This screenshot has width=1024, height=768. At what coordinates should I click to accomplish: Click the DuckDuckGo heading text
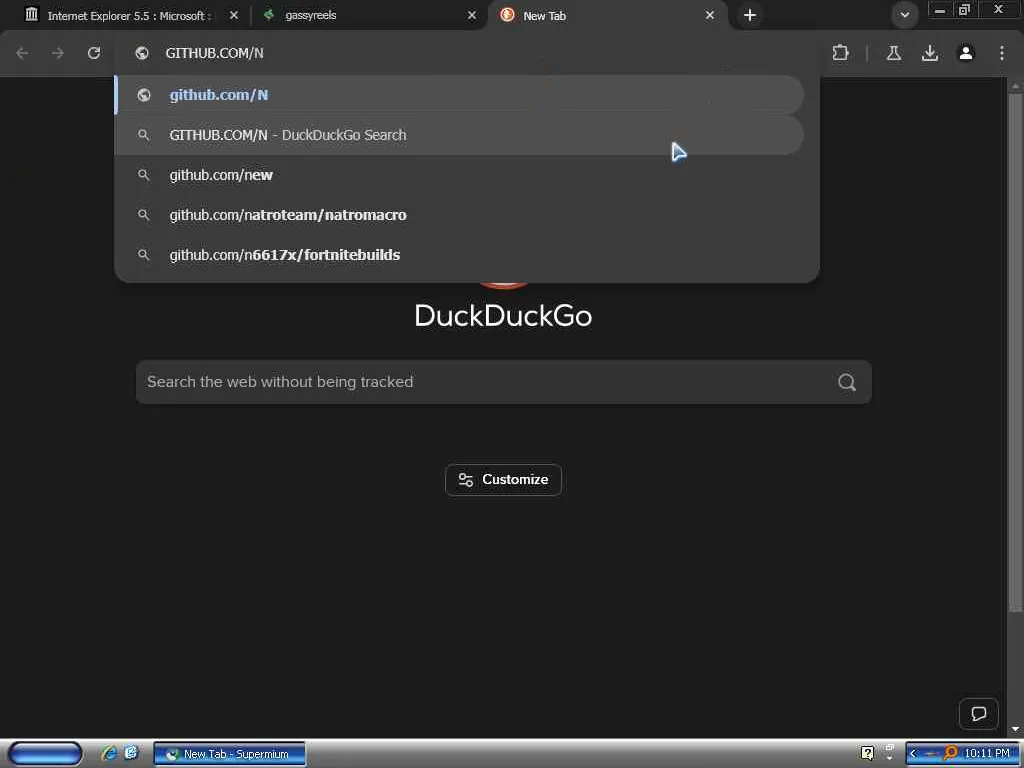(x=504, y=316)
